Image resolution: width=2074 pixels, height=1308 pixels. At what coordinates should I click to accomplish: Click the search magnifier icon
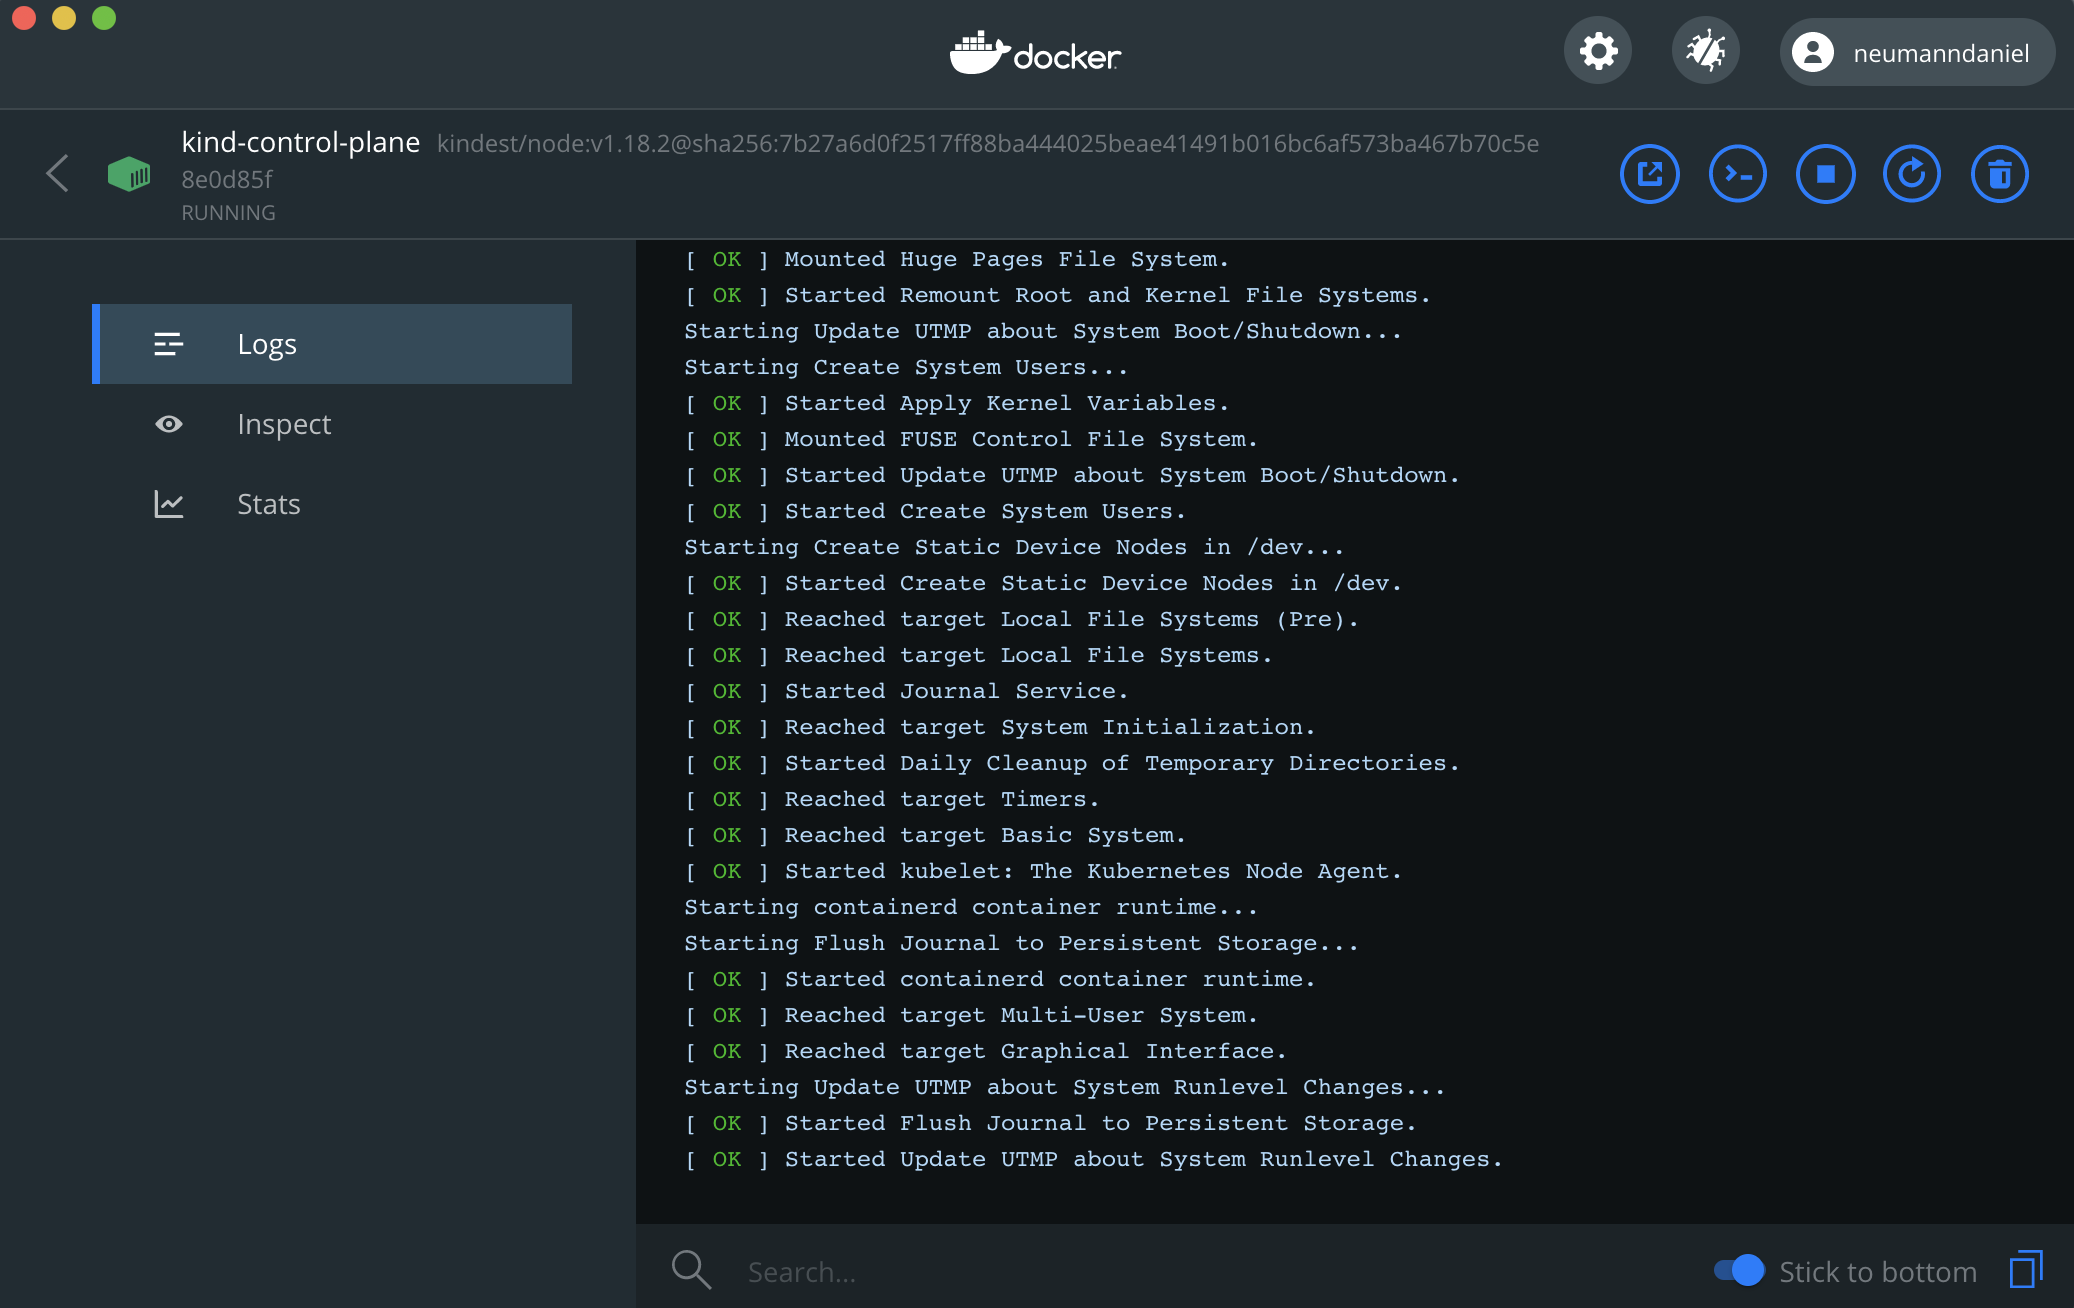691,1270
